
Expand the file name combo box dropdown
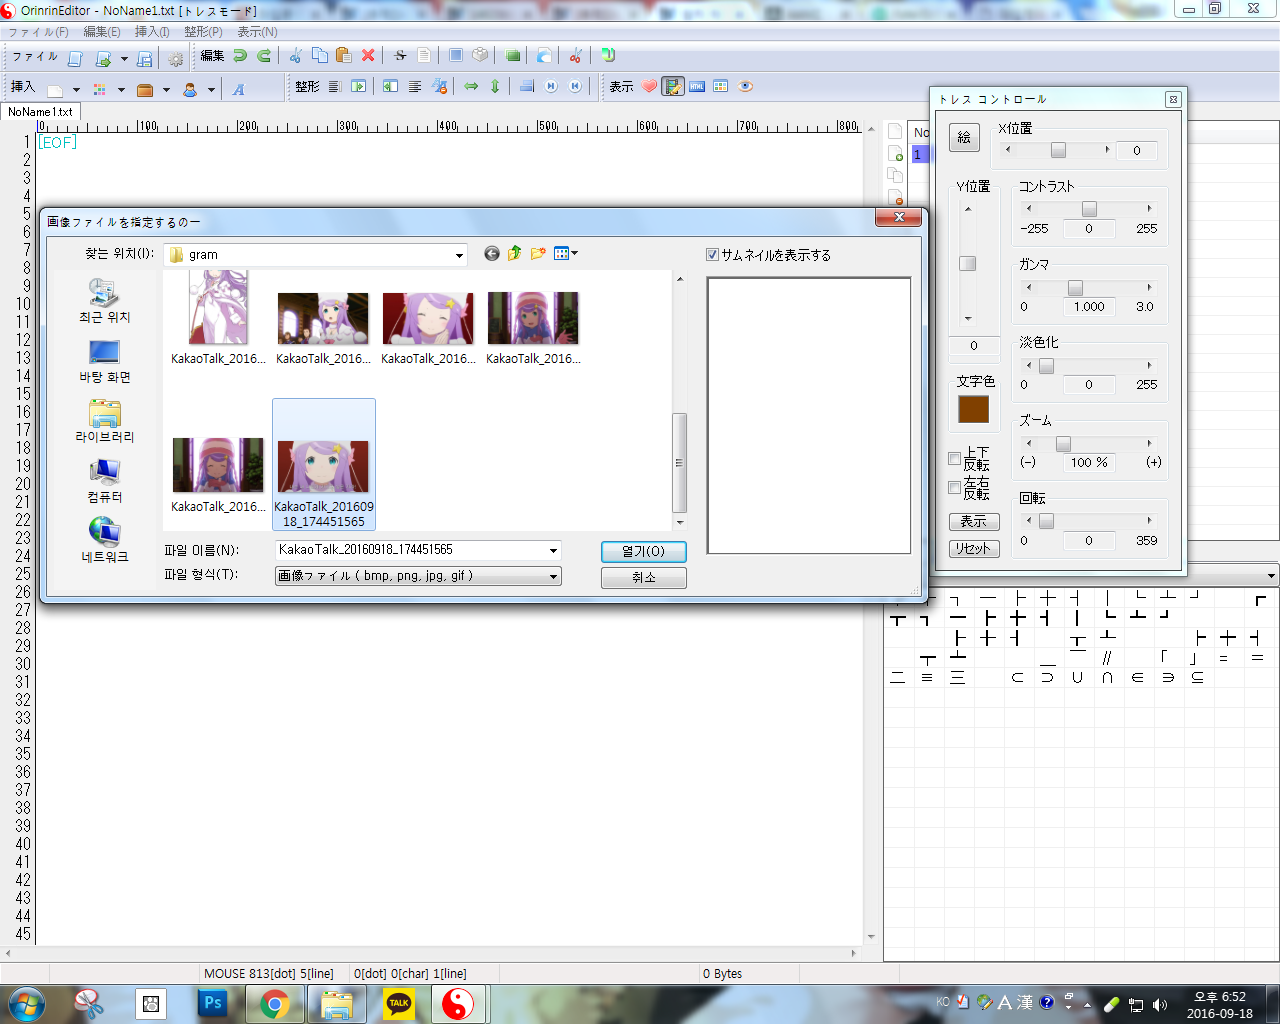click(x=553, y=550)
